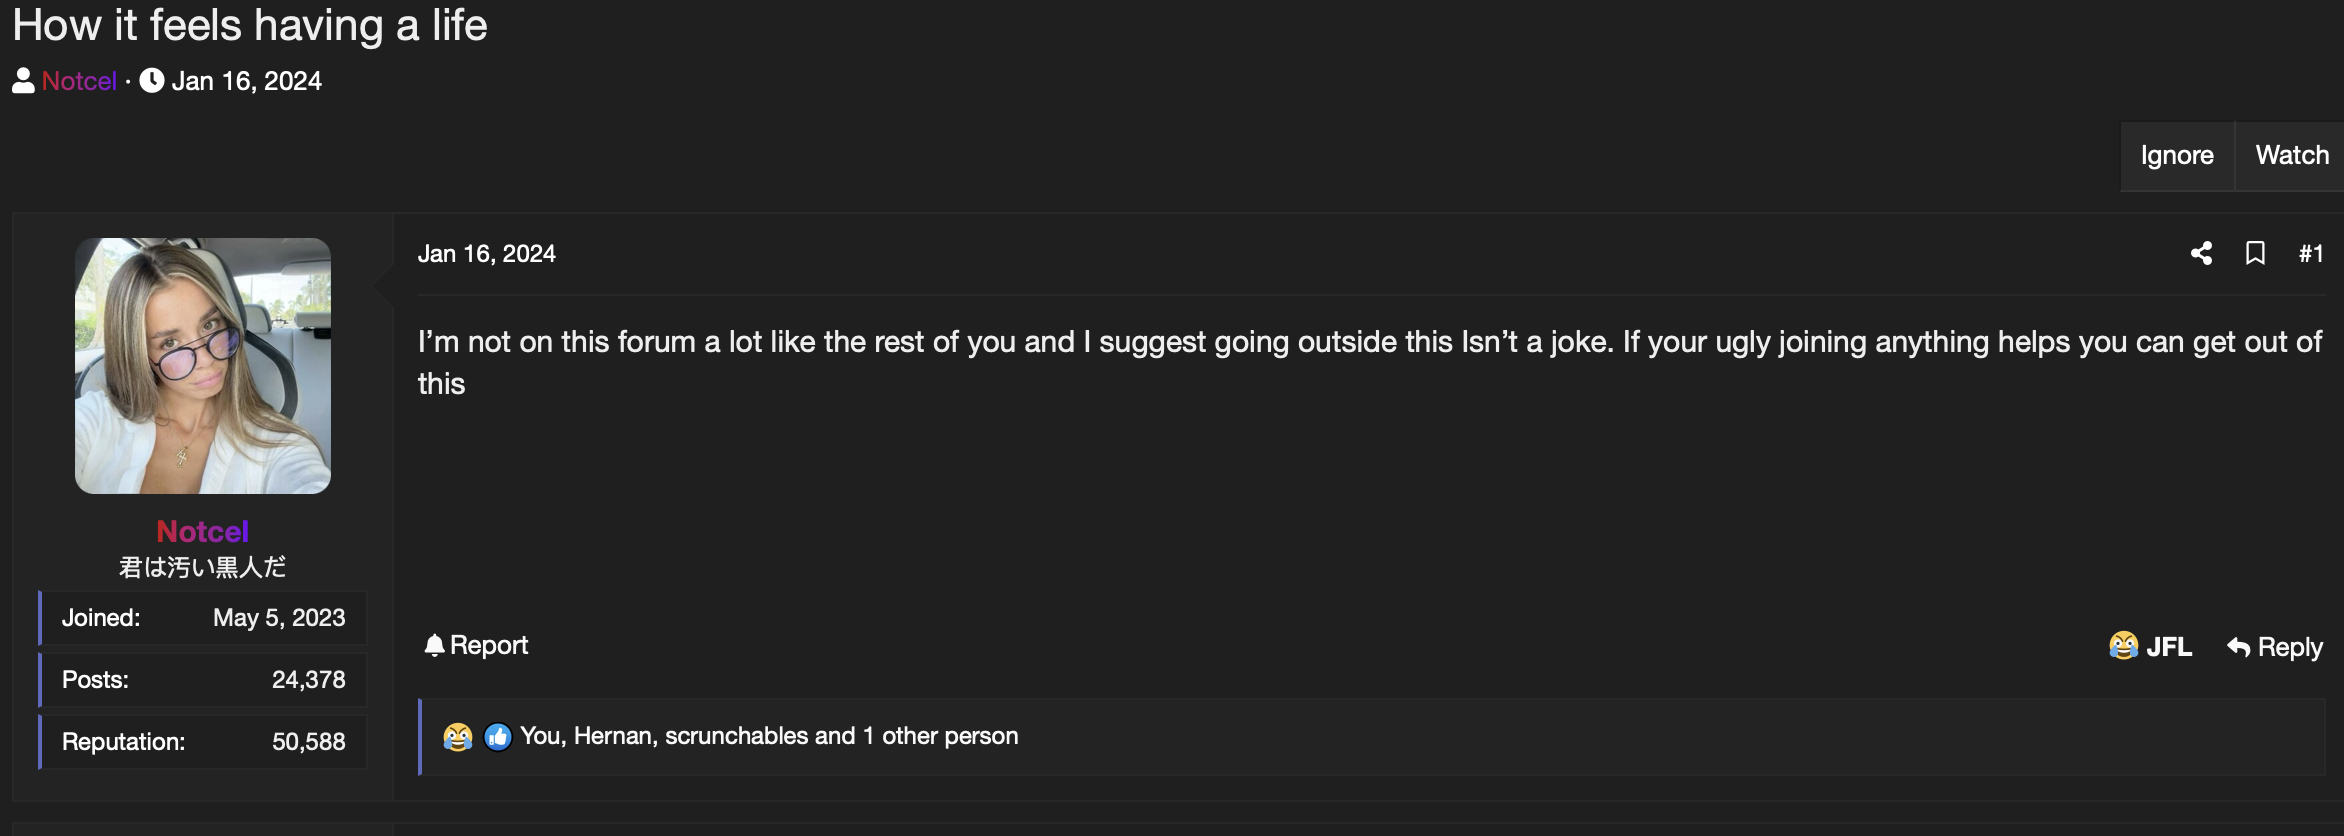Open the Notcel author link under title

tap(79, 81)
